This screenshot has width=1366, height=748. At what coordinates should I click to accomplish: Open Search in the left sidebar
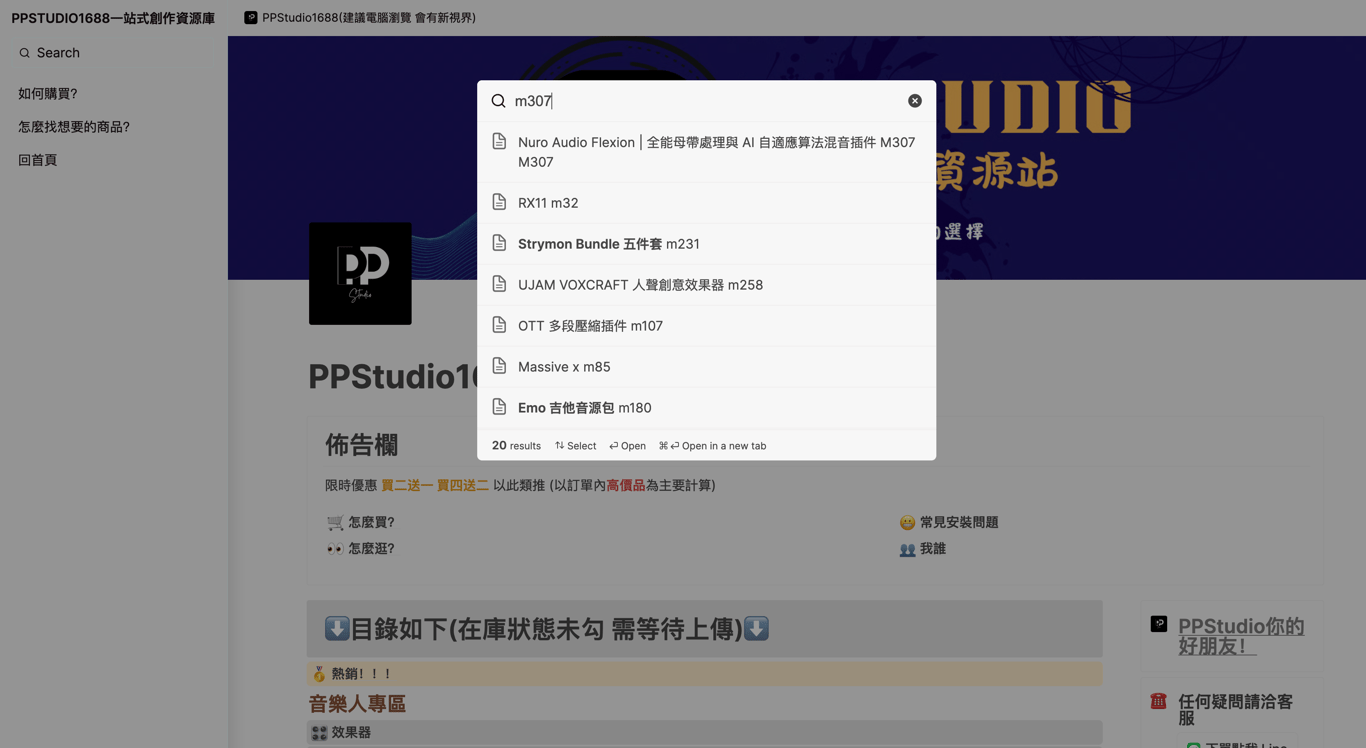(x=113, y=53)
